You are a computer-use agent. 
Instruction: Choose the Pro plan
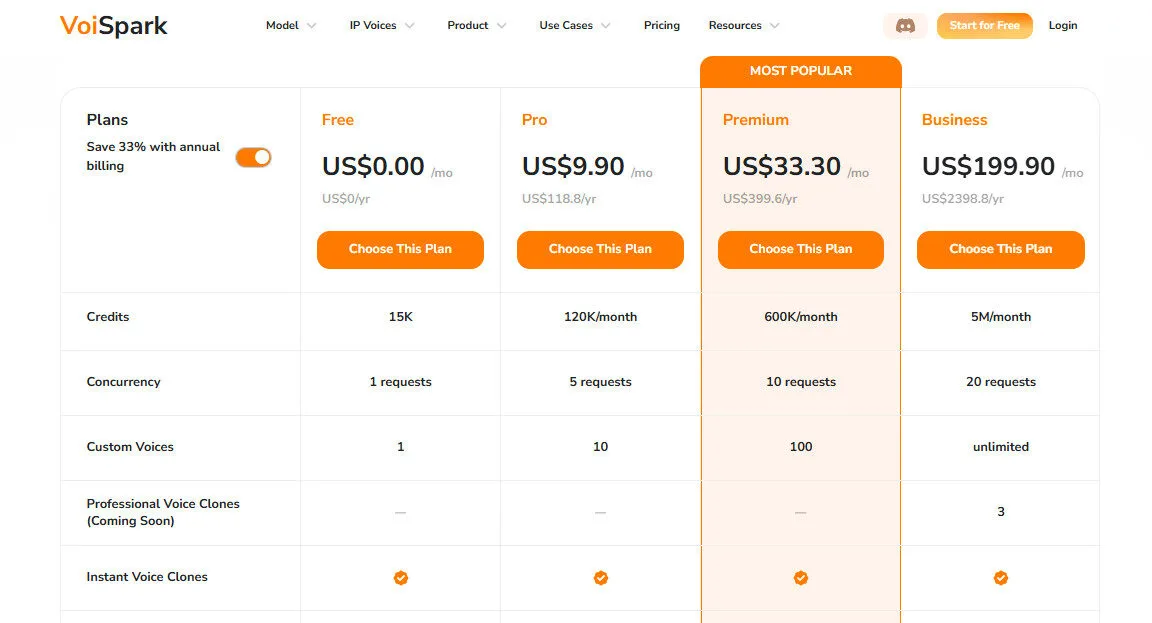tap(600, 249)
